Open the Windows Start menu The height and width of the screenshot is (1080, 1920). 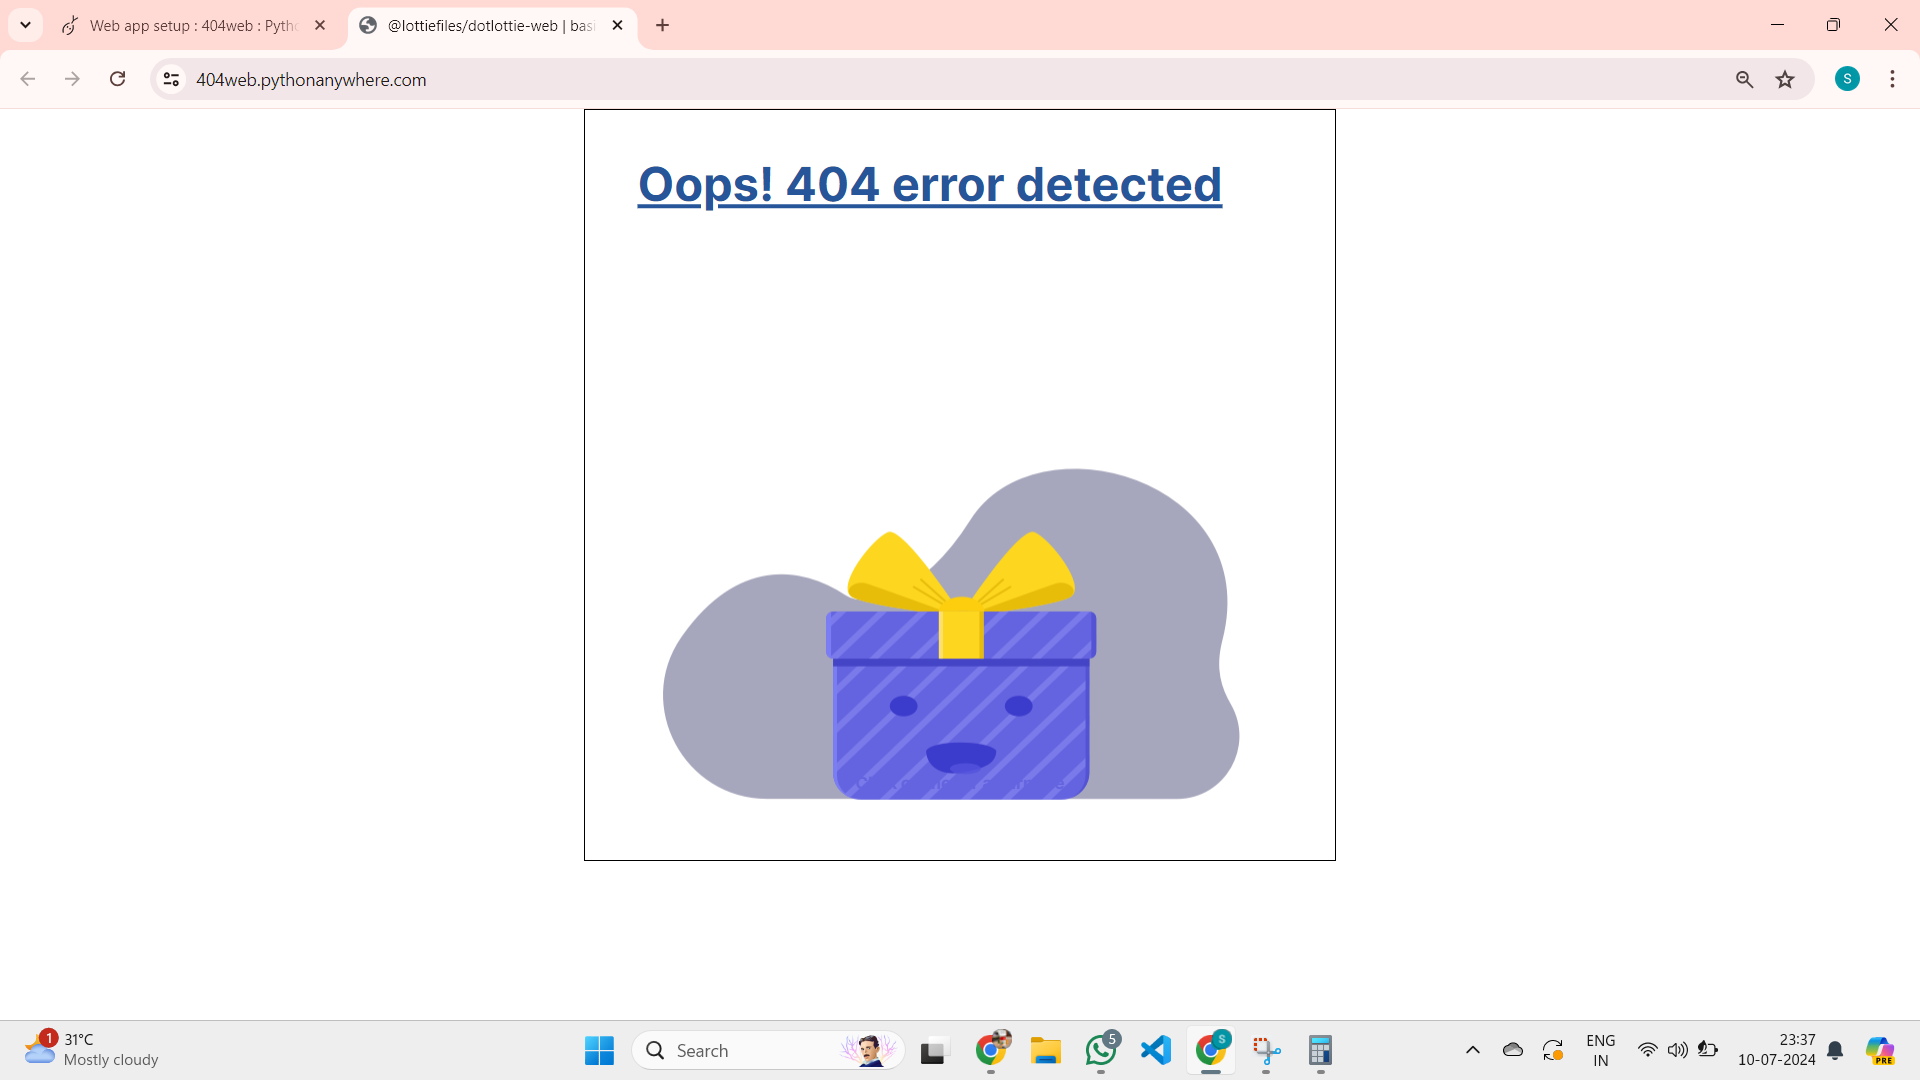click(599, 1050)
